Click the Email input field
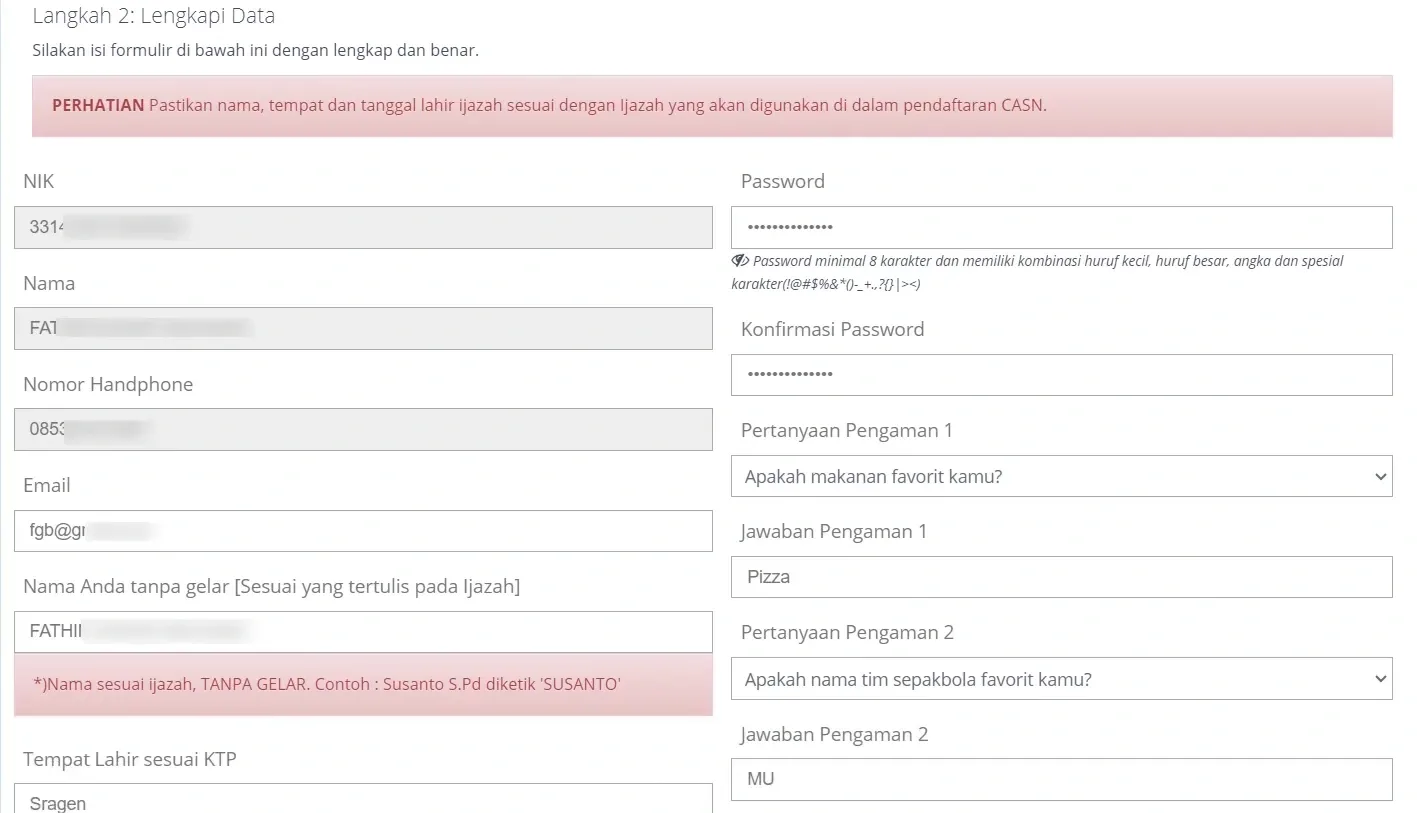 (364, 530)
